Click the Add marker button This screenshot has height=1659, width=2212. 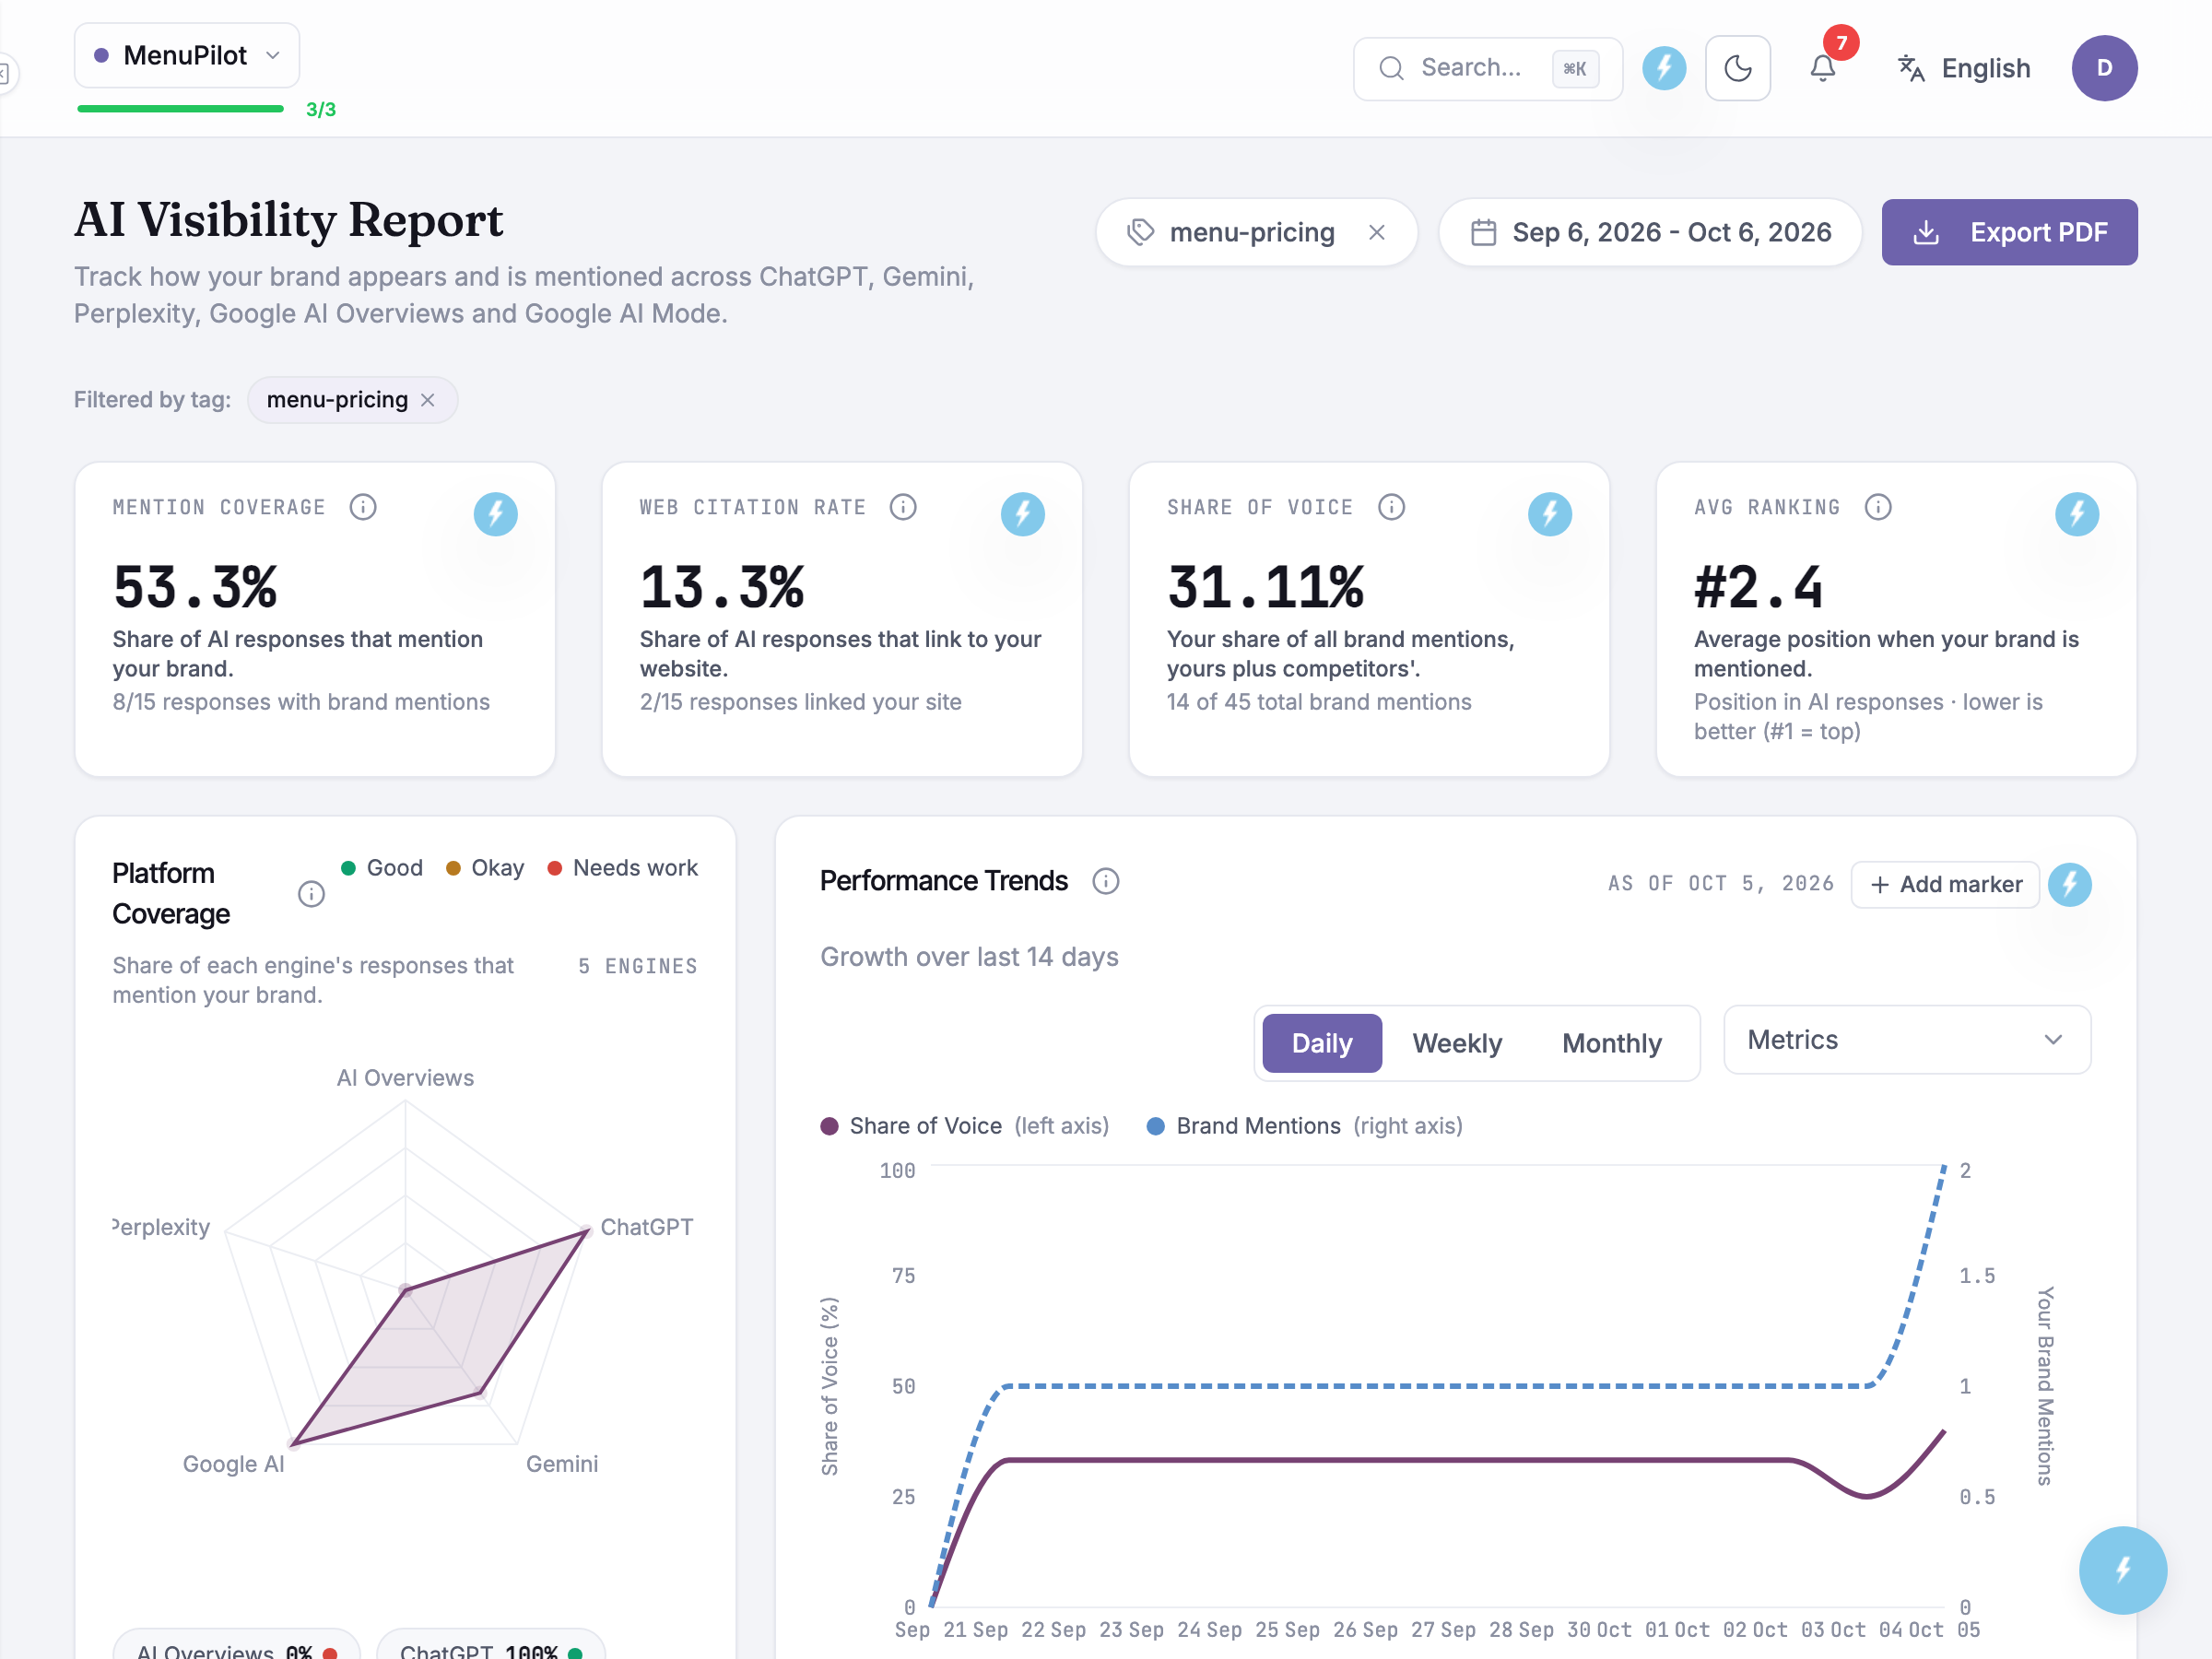tap(1945, 884)
